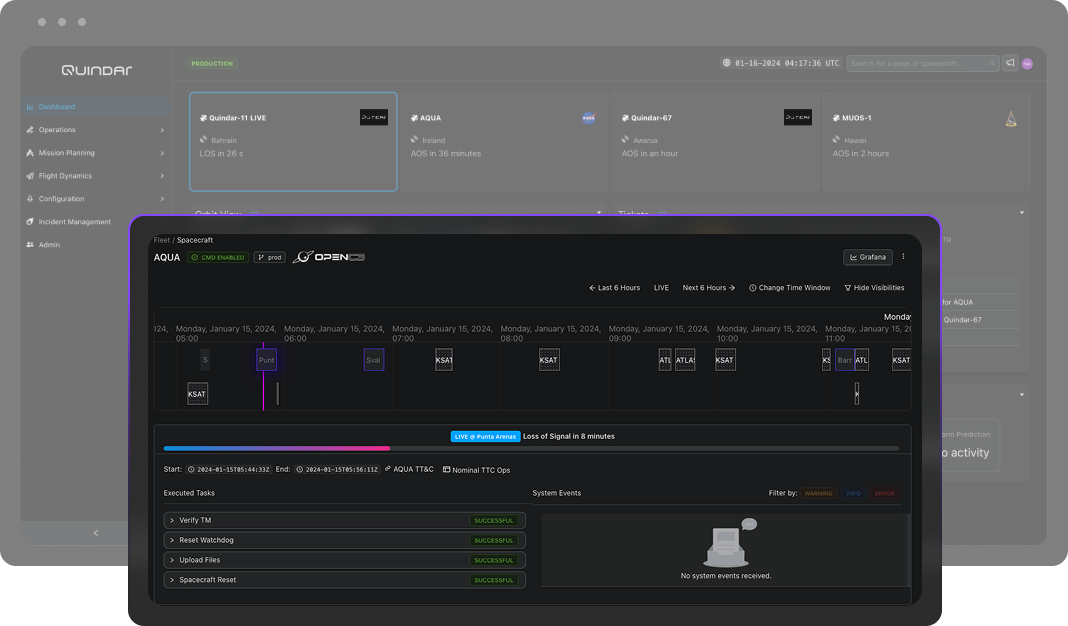Click the NASA logo on AQUA card

coord(588,118)
